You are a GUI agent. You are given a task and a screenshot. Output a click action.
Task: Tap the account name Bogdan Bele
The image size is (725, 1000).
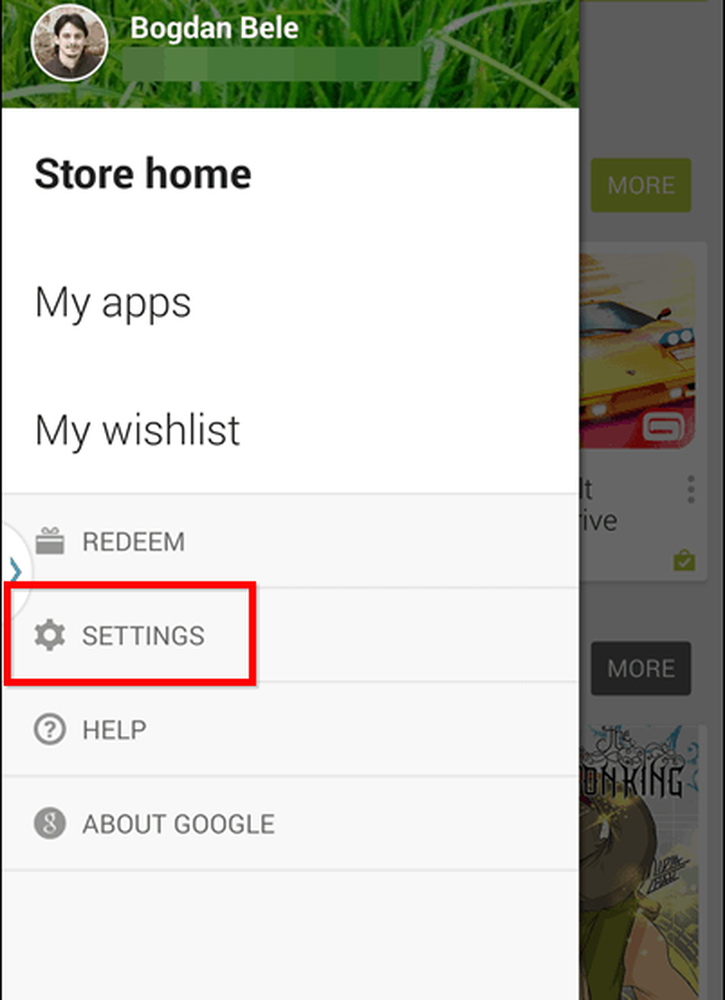point(214,27)
